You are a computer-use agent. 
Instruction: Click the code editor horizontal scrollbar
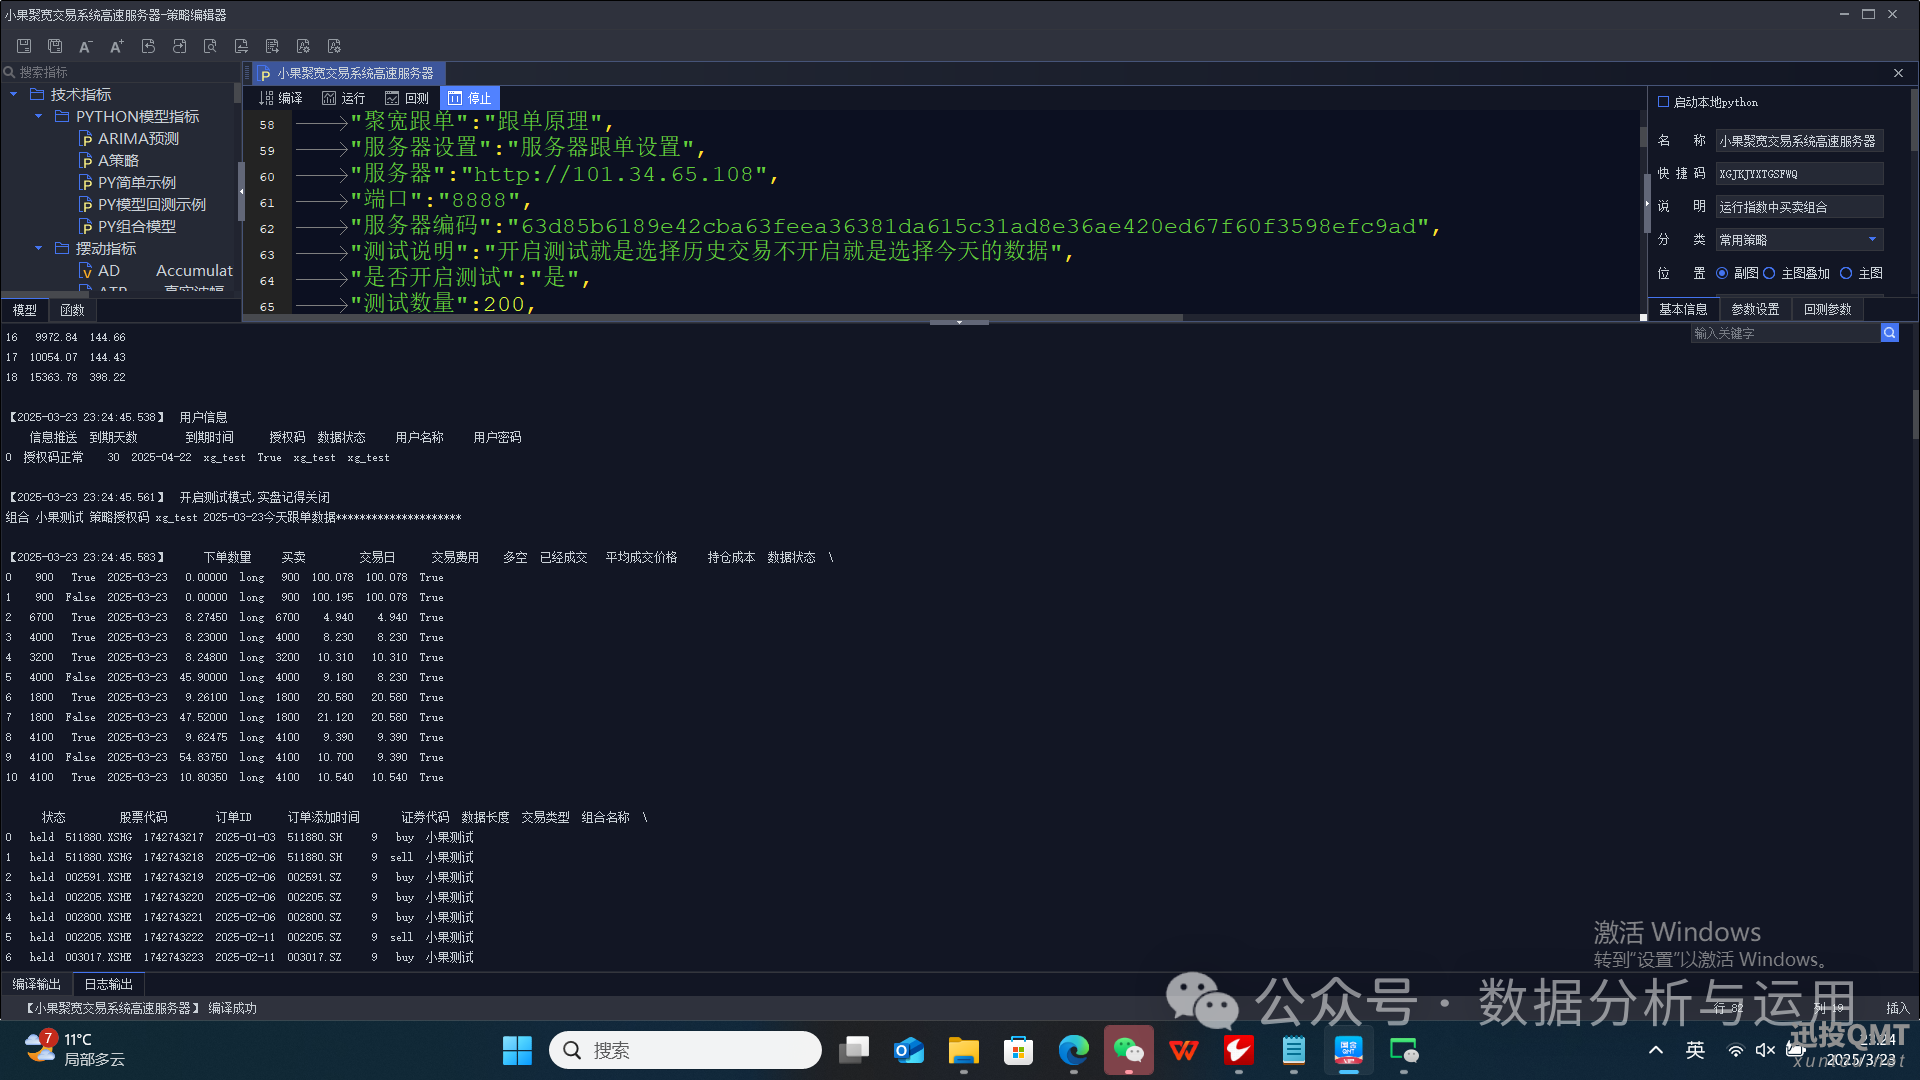pyautogui.click(x=712, y=318)
